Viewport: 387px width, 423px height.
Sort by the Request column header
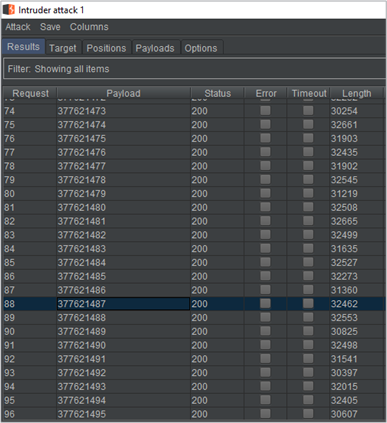30,93
